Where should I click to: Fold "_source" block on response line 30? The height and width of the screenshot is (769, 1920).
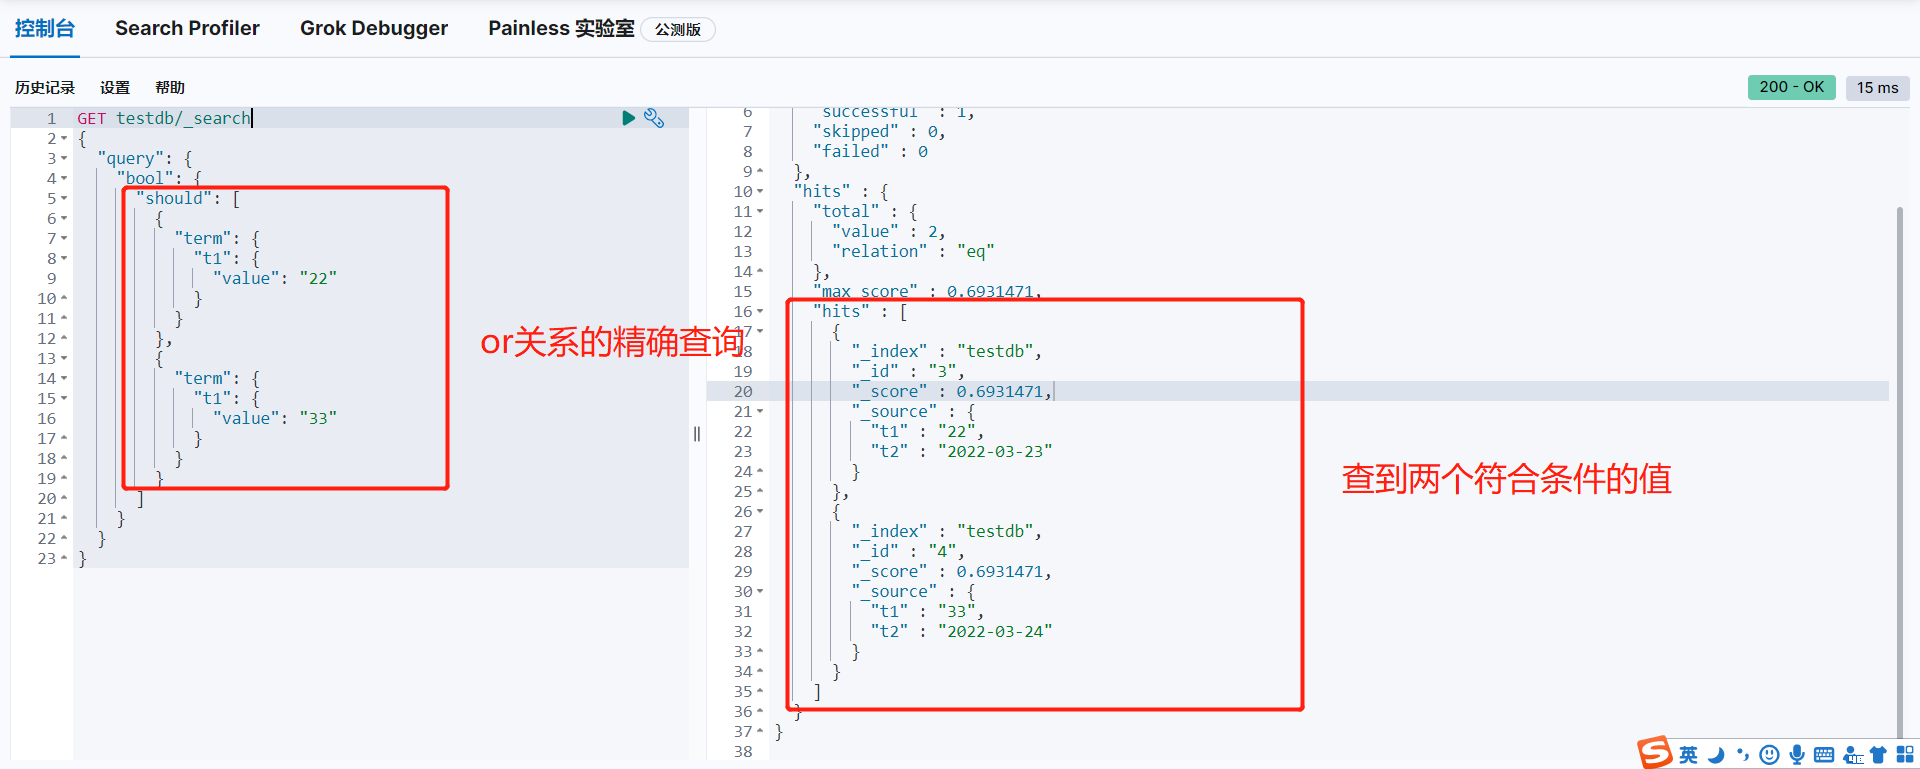[x=760, y=591]
